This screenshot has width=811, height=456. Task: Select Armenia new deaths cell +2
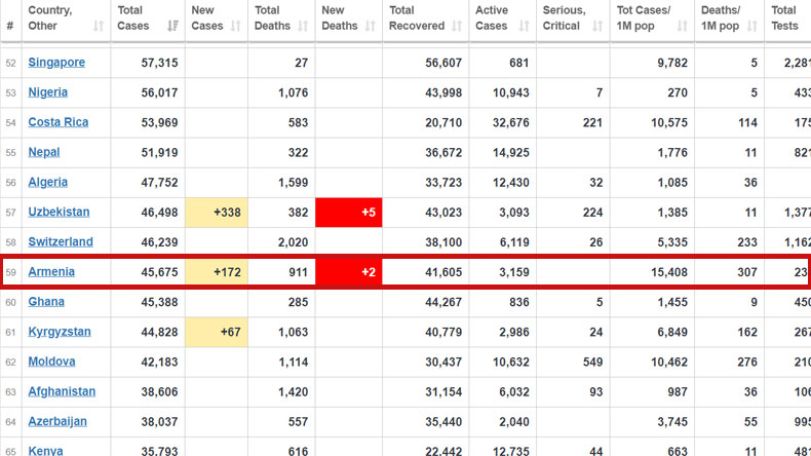click(349, 272)
